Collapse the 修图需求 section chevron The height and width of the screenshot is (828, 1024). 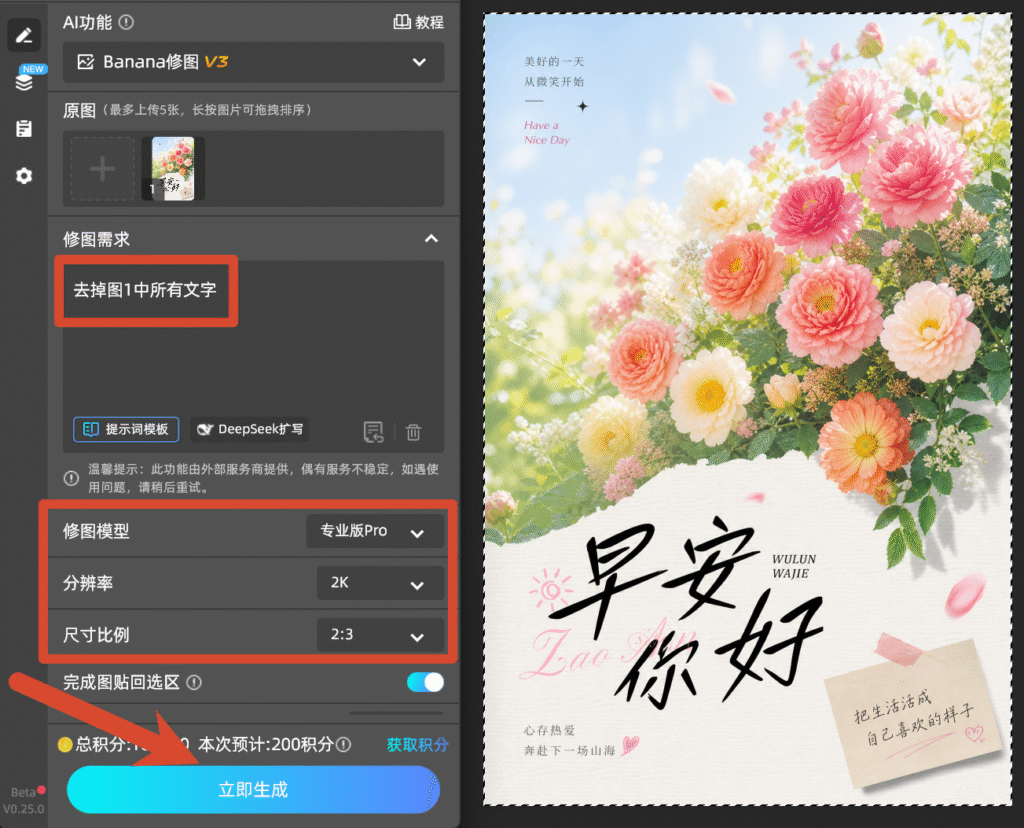[432, 239]
